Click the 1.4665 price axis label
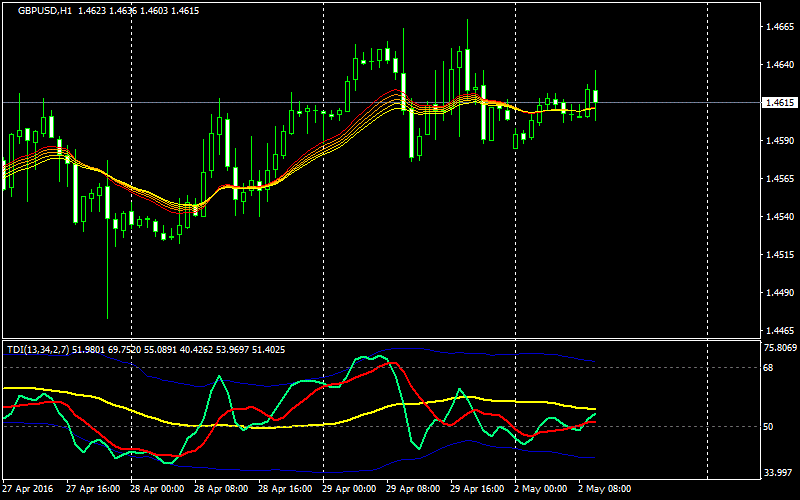The height and width of the screenshot is (500, 800). [x=781, y=27]
